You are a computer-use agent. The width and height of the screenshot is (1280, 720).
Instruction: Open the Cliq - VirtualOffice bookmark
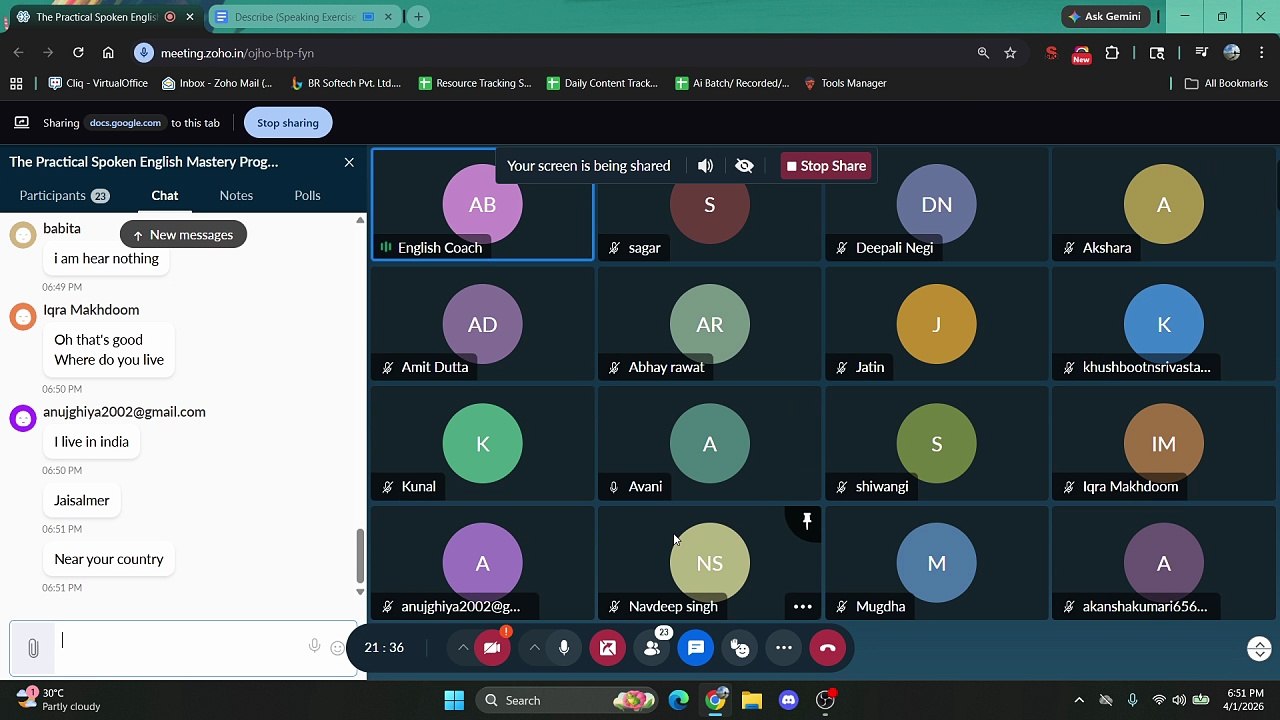pyautogui.click(x=98, y=84)
